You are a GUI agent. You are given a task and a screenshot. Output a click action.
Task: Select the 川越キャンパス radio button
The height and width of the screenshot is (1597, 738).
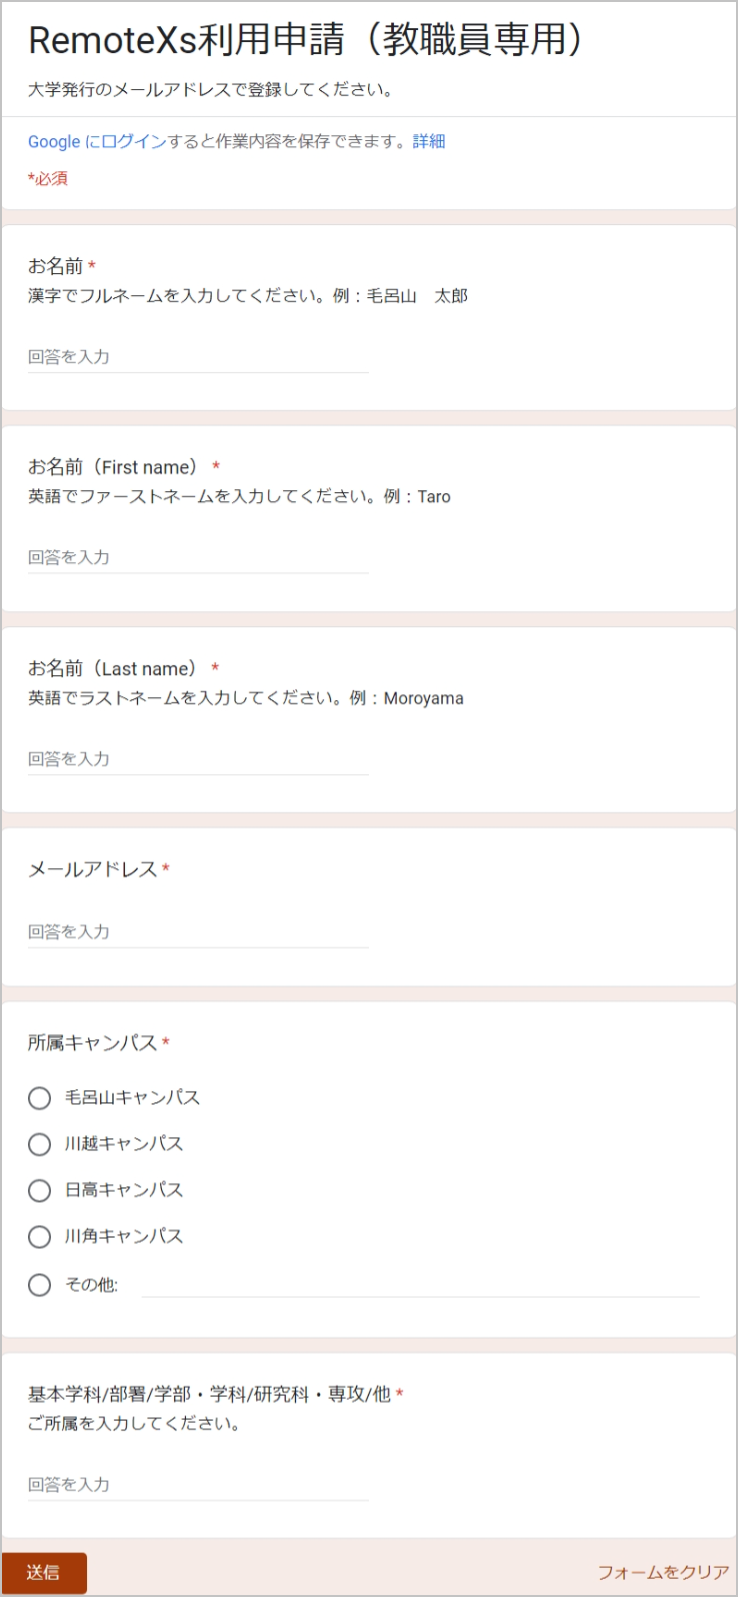pyautogui.click(x=39, y=1144)
